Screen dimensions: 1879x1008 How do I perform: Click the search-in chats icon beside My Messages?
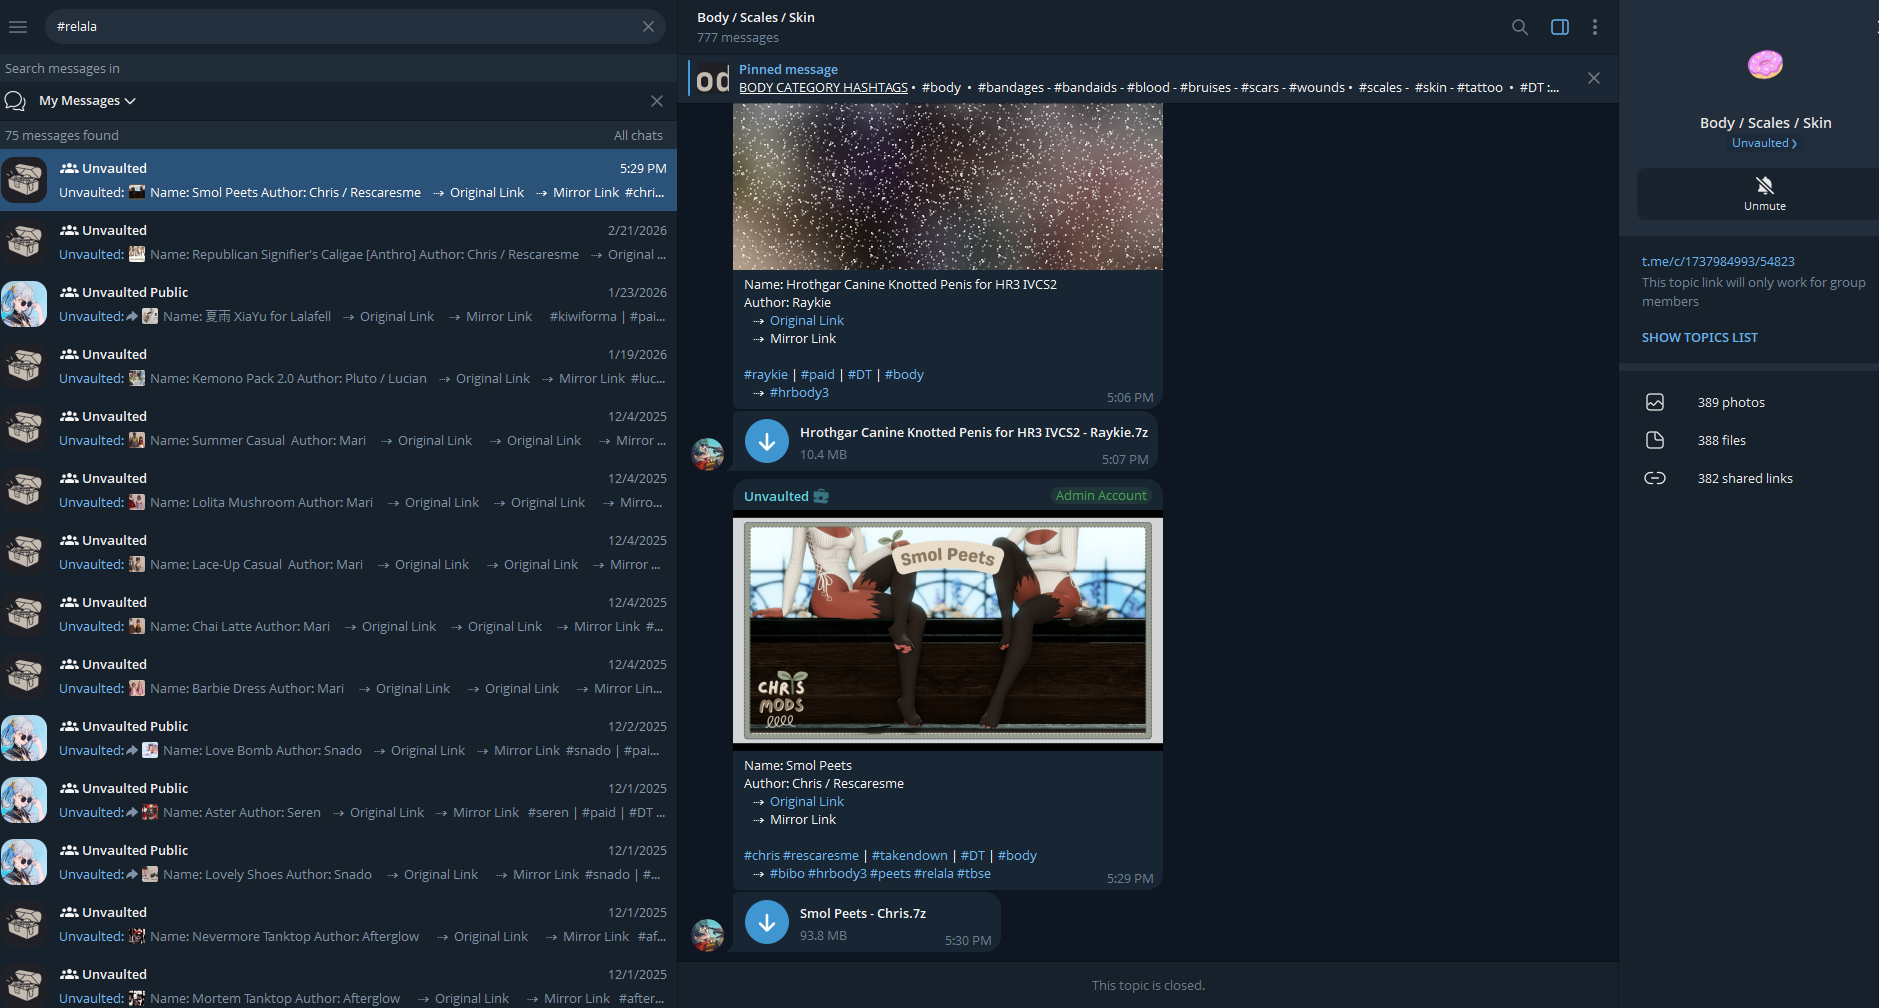15,101
